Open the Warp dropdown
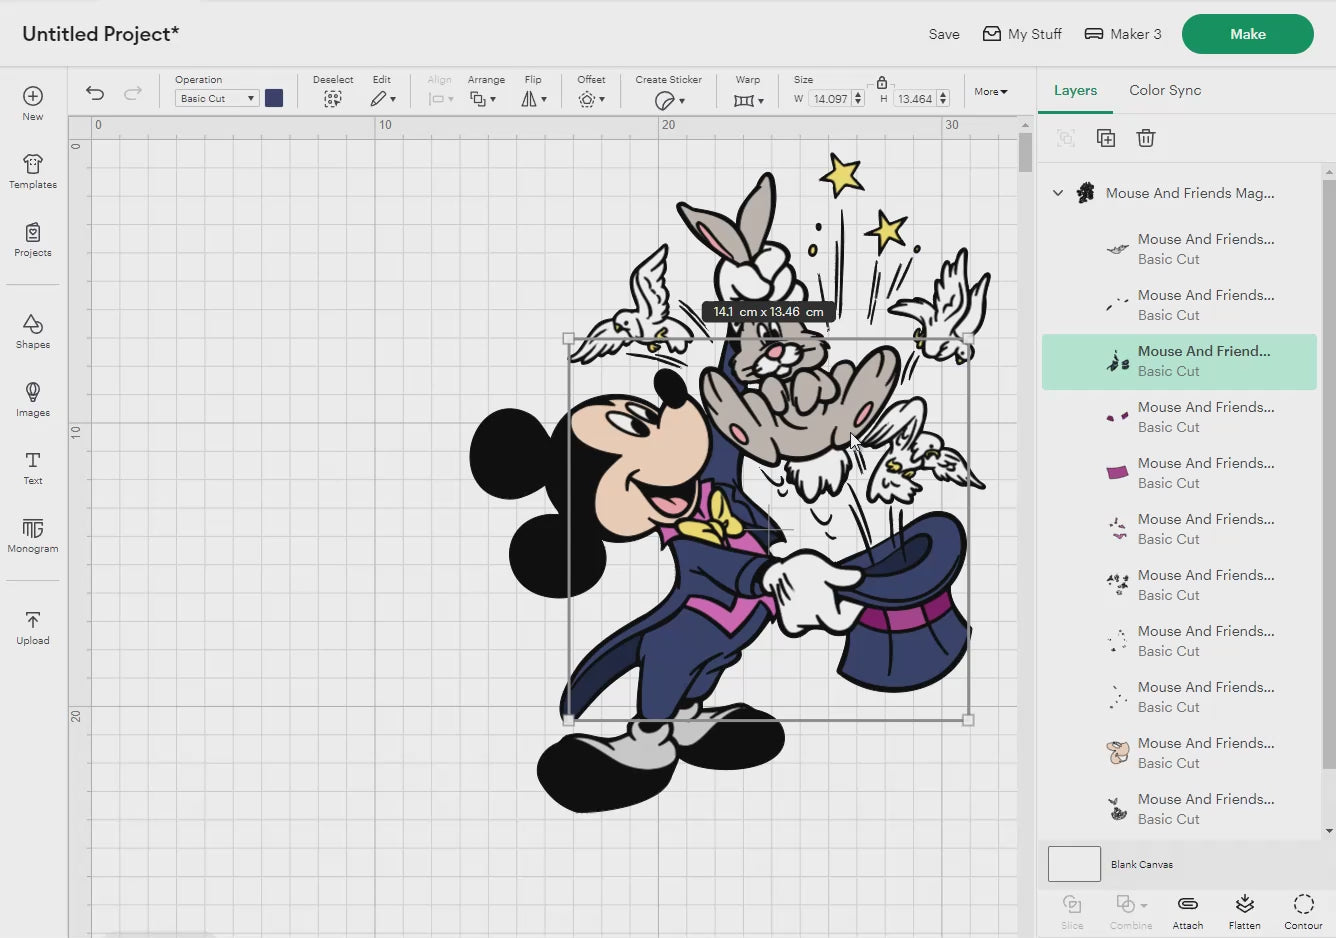The width and height of the screenshot is (1336, 938). coord(748,100)
